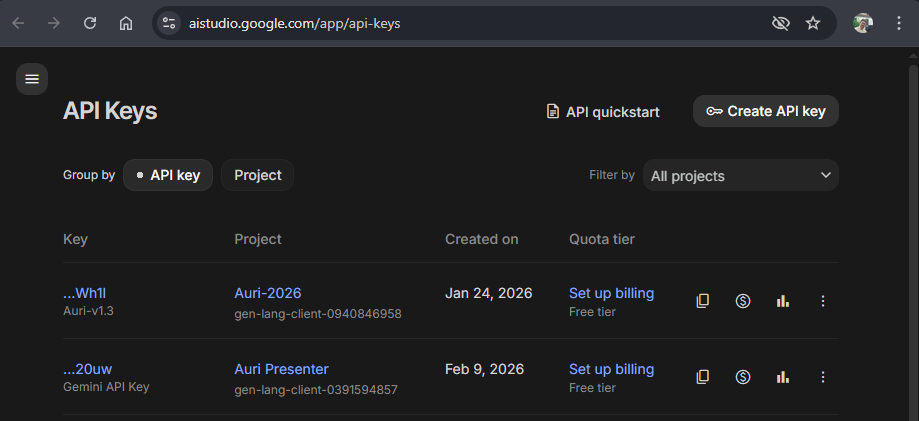Open the hamburger navigation menu
Screen dimensions: 919x421
32,79
